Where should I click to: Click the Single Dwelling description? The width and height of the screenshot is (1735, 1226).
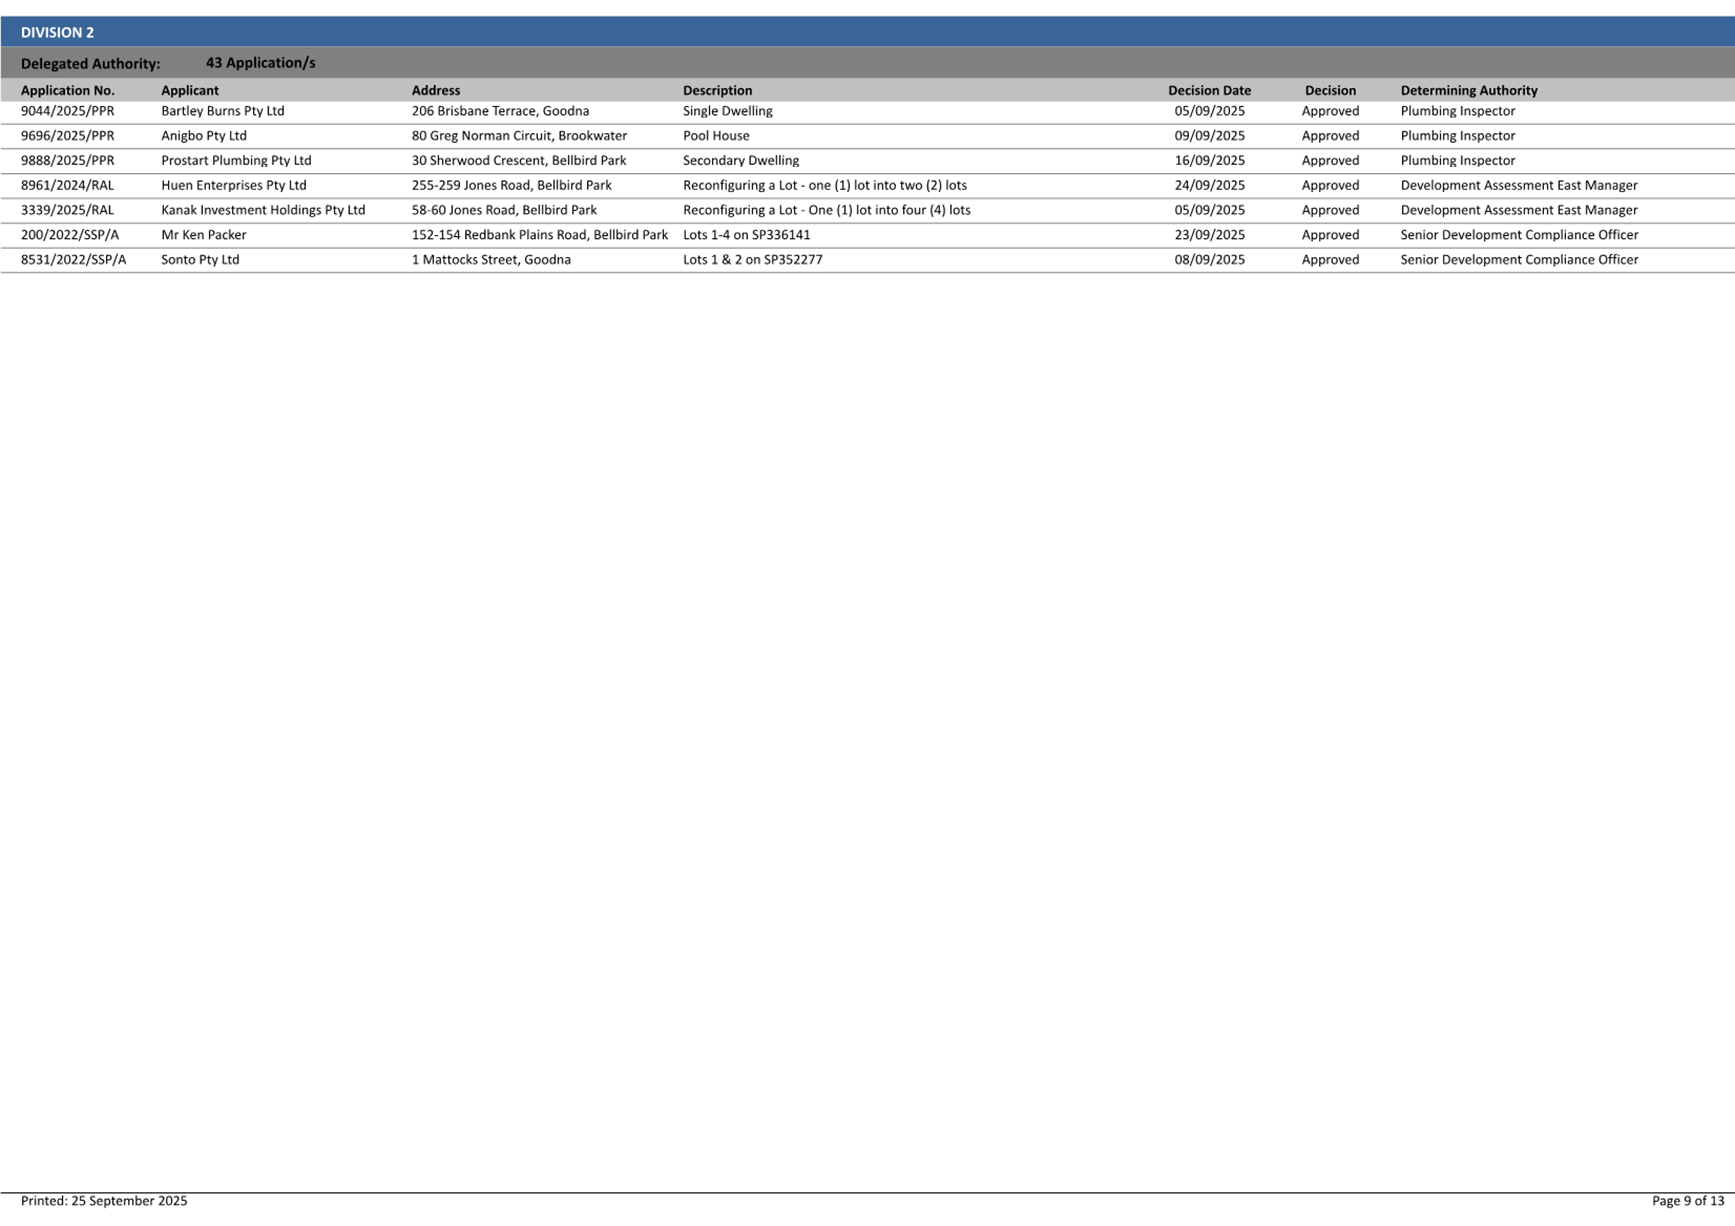coord(727,111)
